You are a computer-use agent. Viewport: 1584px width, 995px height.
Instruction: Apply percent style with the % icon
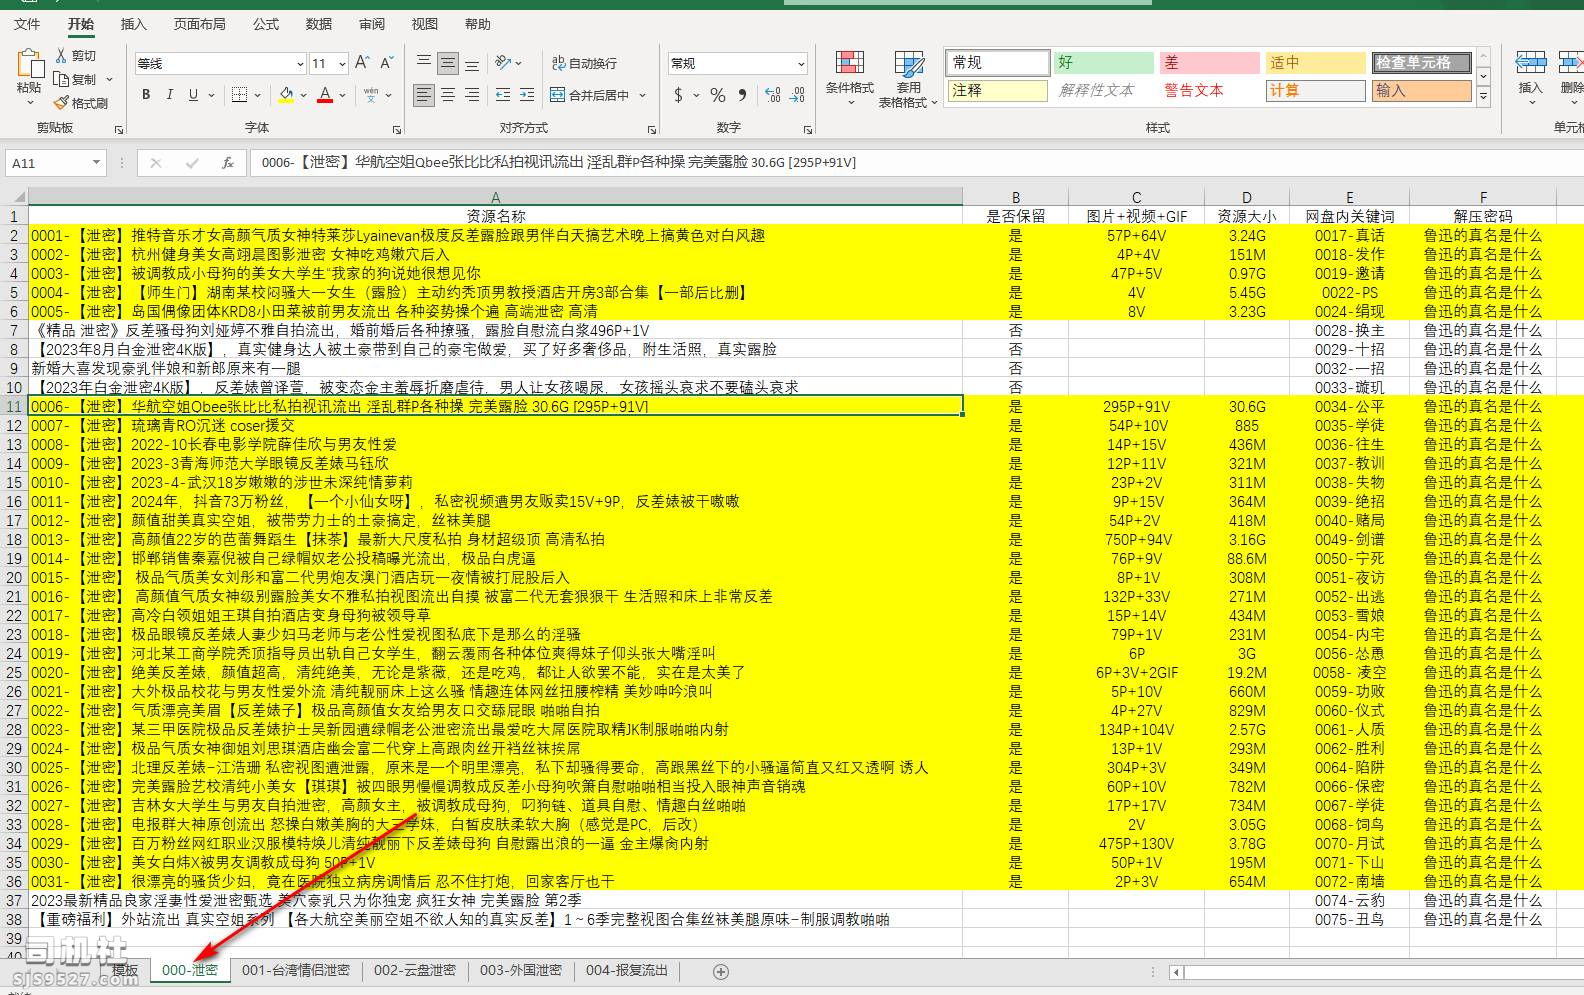pyautogui.click(x=718, y=95)
